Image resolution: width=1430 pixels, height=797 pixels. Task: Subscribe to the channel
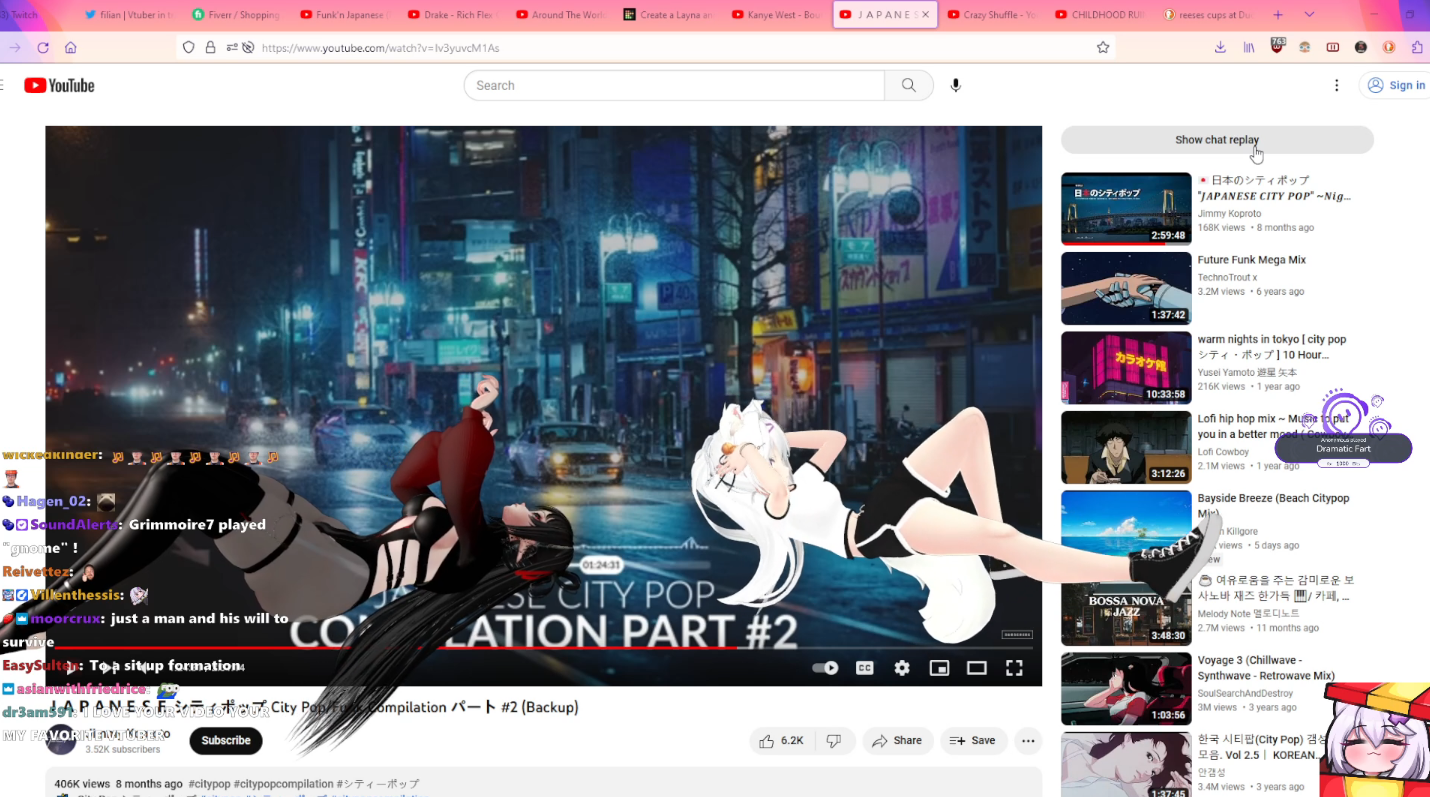point(226,741)
